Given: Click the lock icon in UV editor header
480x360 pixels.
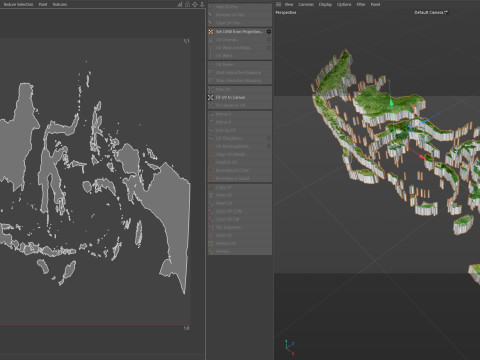Looking at the screenshot, I should [187, 4].
